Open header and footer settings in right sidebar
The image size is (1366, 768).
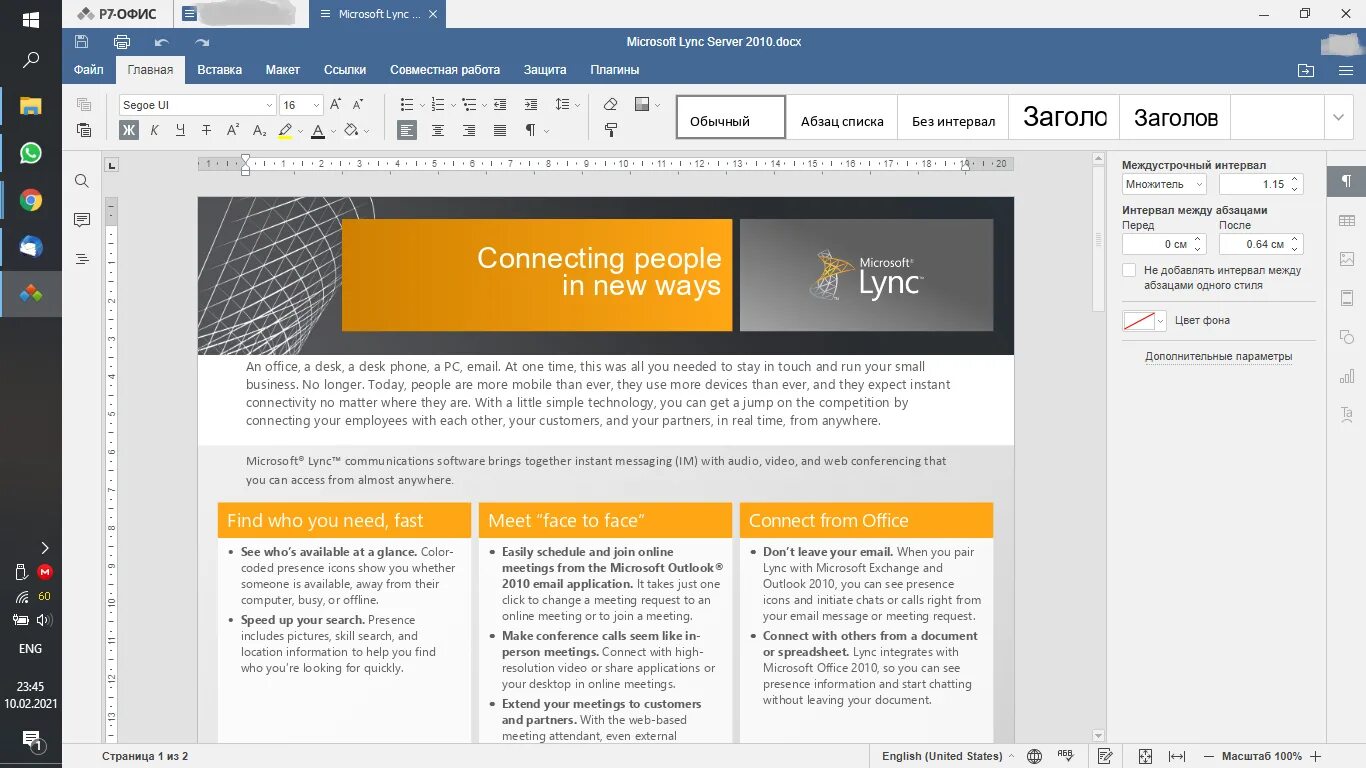point(1346,298)
